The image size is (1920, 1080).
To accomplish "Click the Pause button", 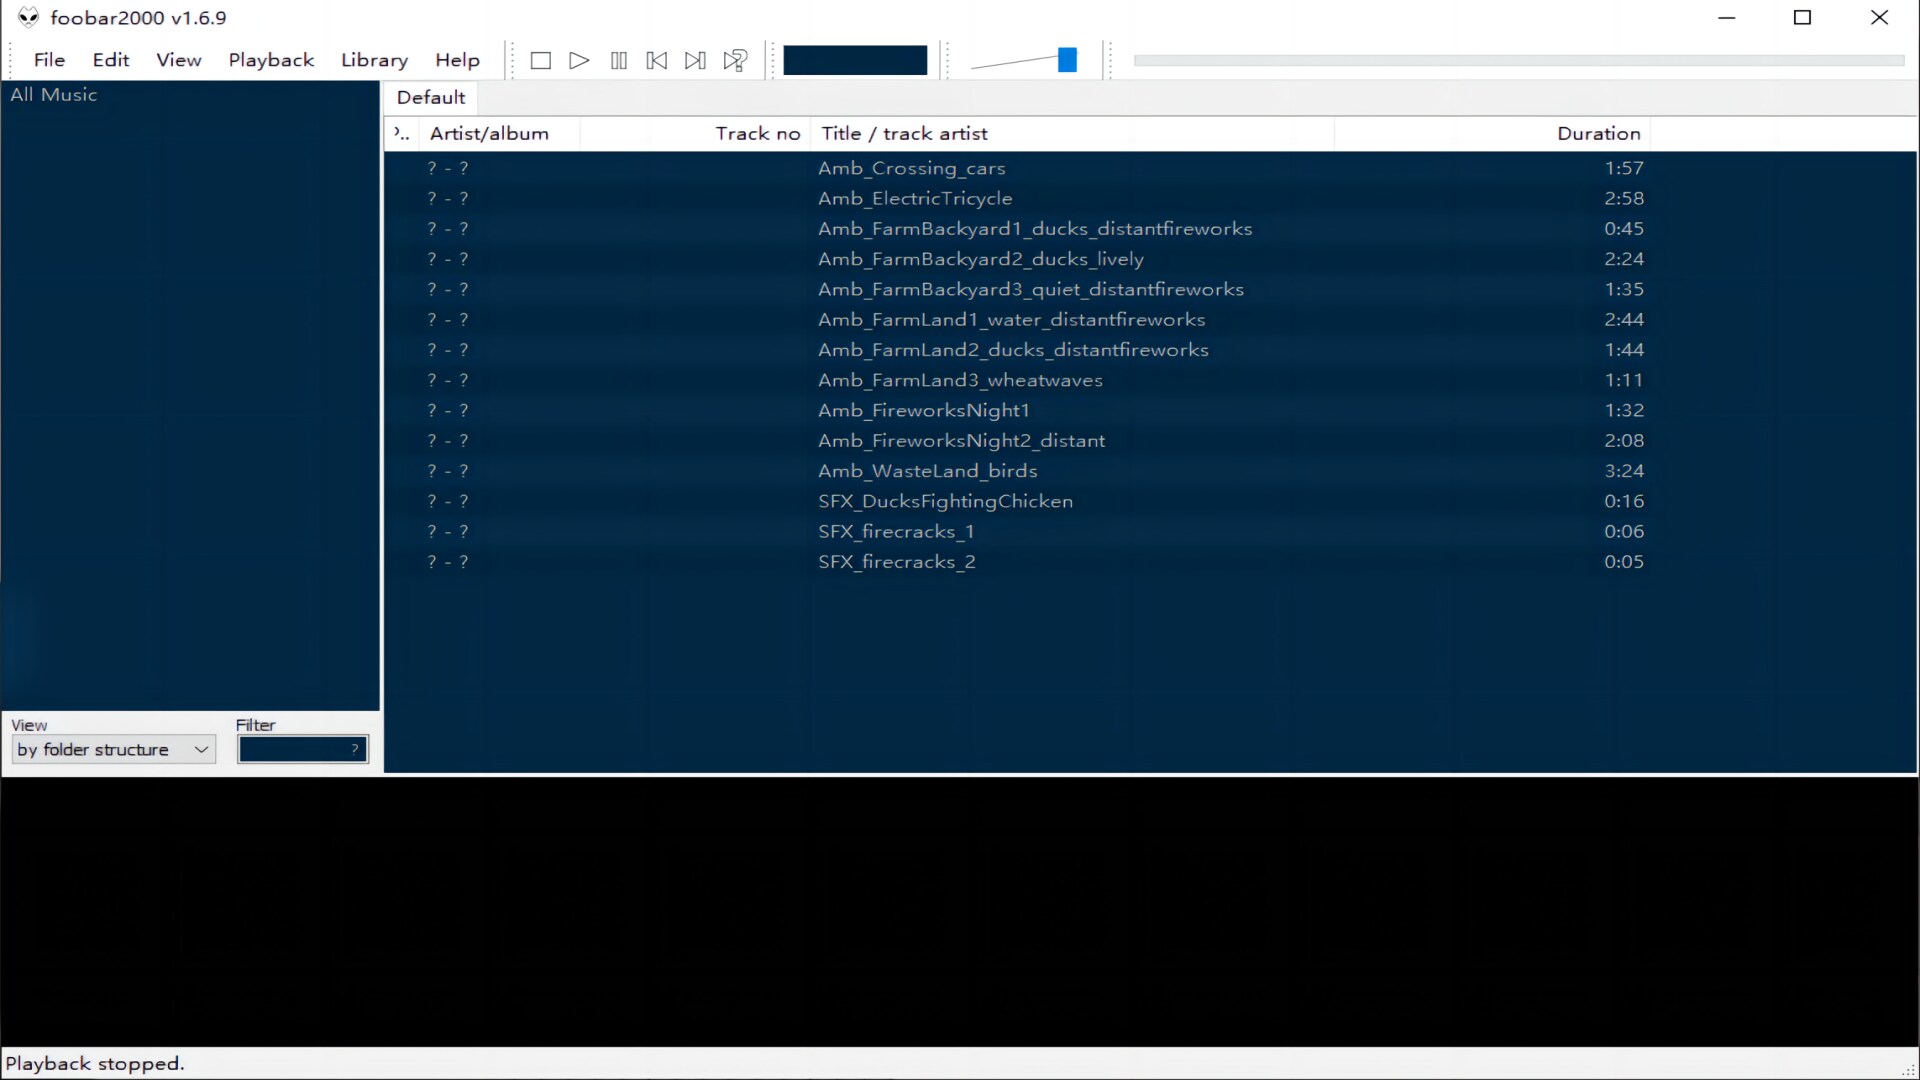I will tap(619, 61).
